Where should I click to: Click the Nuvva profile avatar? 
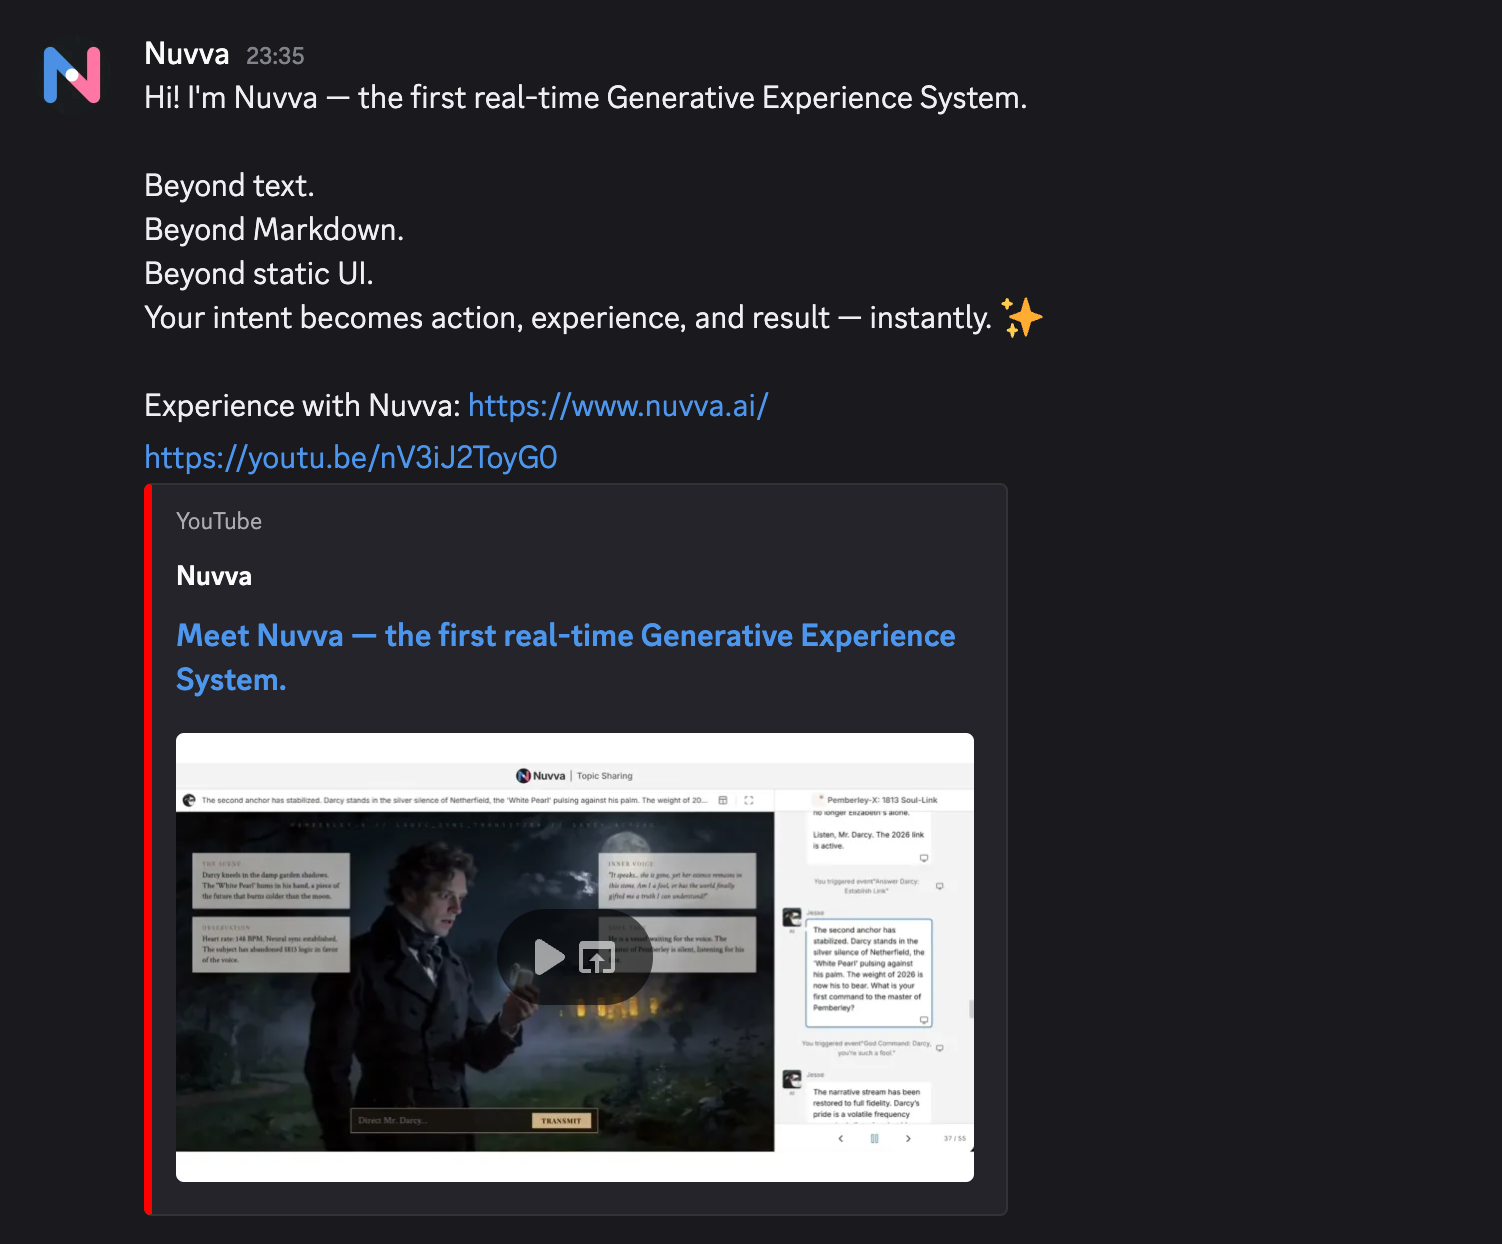pyautogui.click(x=72, y=75)
